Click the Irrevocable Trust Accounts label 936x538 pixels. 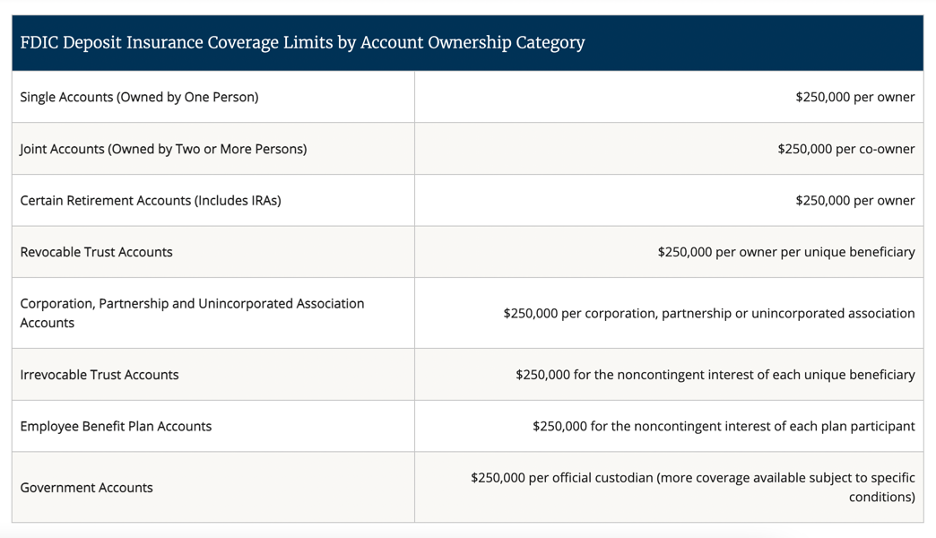click(x=99, y=374)
